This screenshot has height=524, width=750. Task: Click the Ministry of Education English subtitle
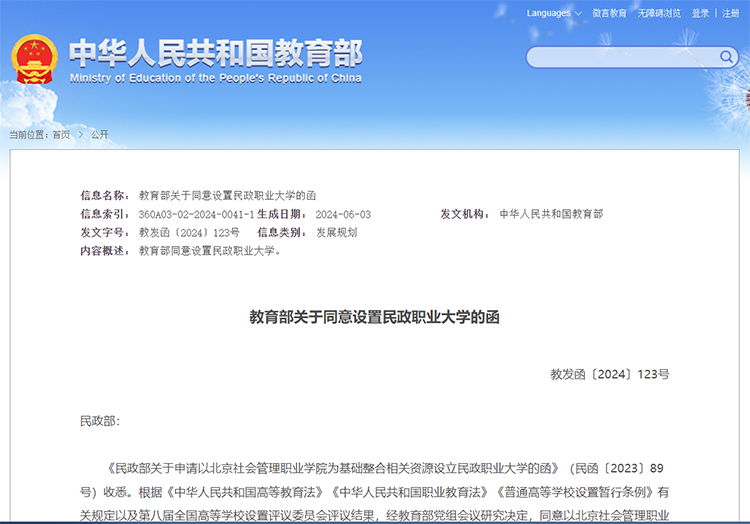point(215,78)
